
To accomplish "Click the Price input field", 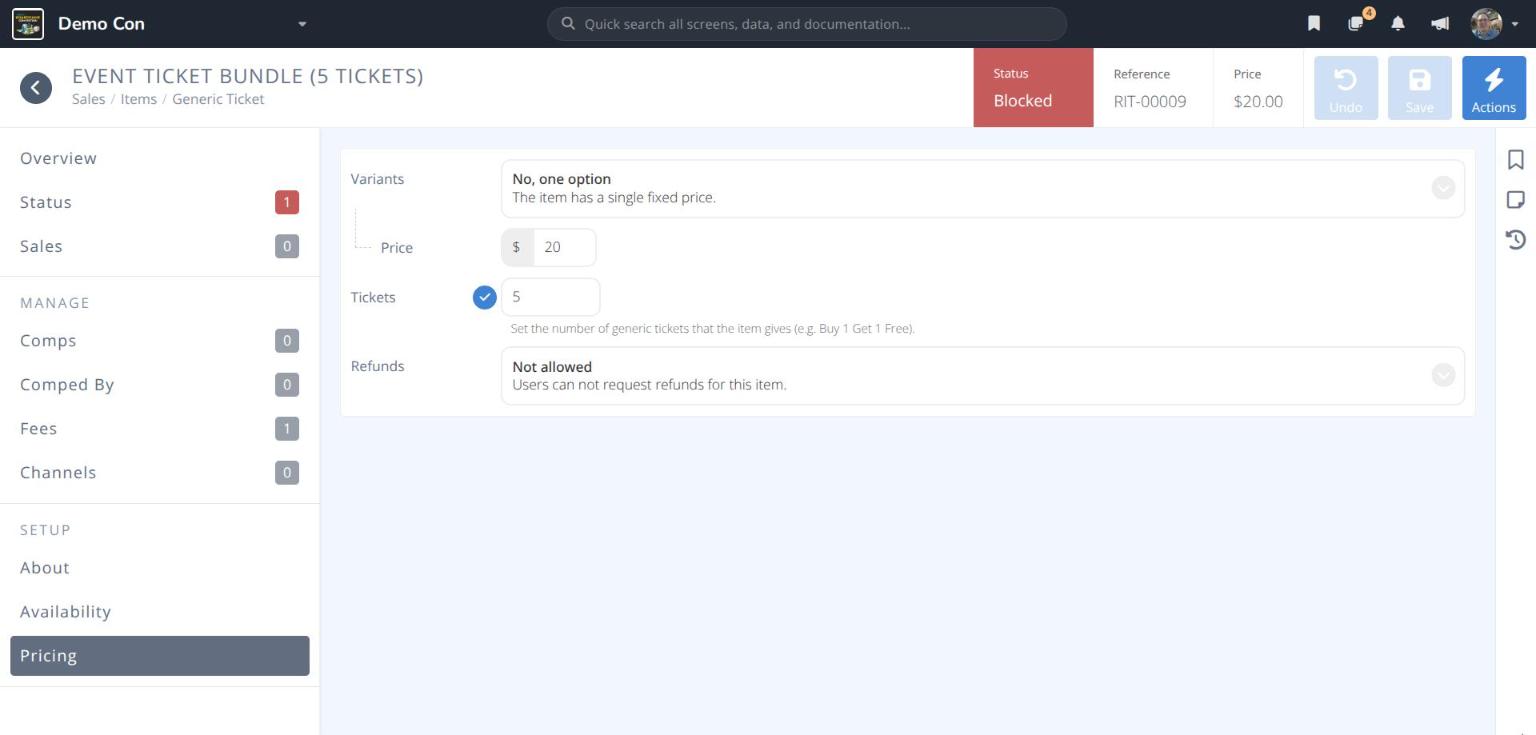I will point(564,247).
